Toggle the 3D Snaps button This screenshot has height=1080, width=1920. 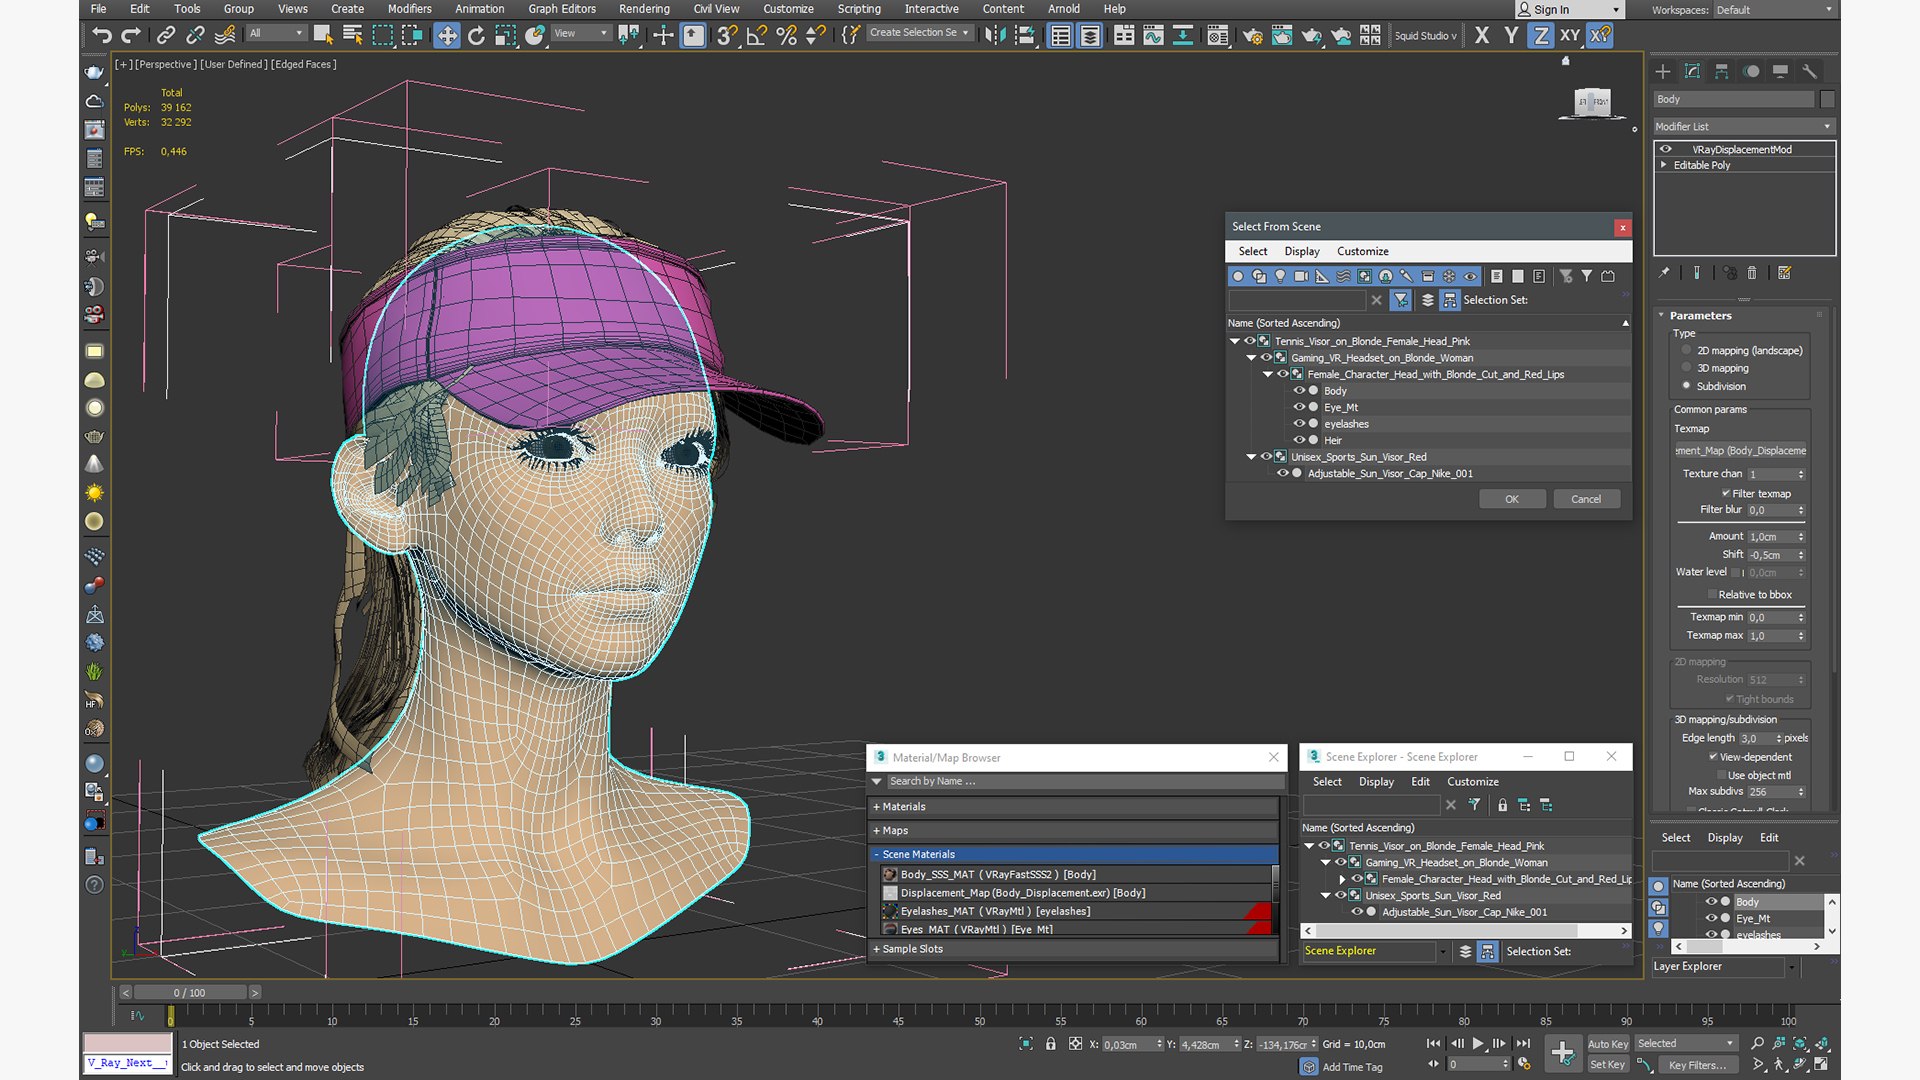(x=727, y=35)
